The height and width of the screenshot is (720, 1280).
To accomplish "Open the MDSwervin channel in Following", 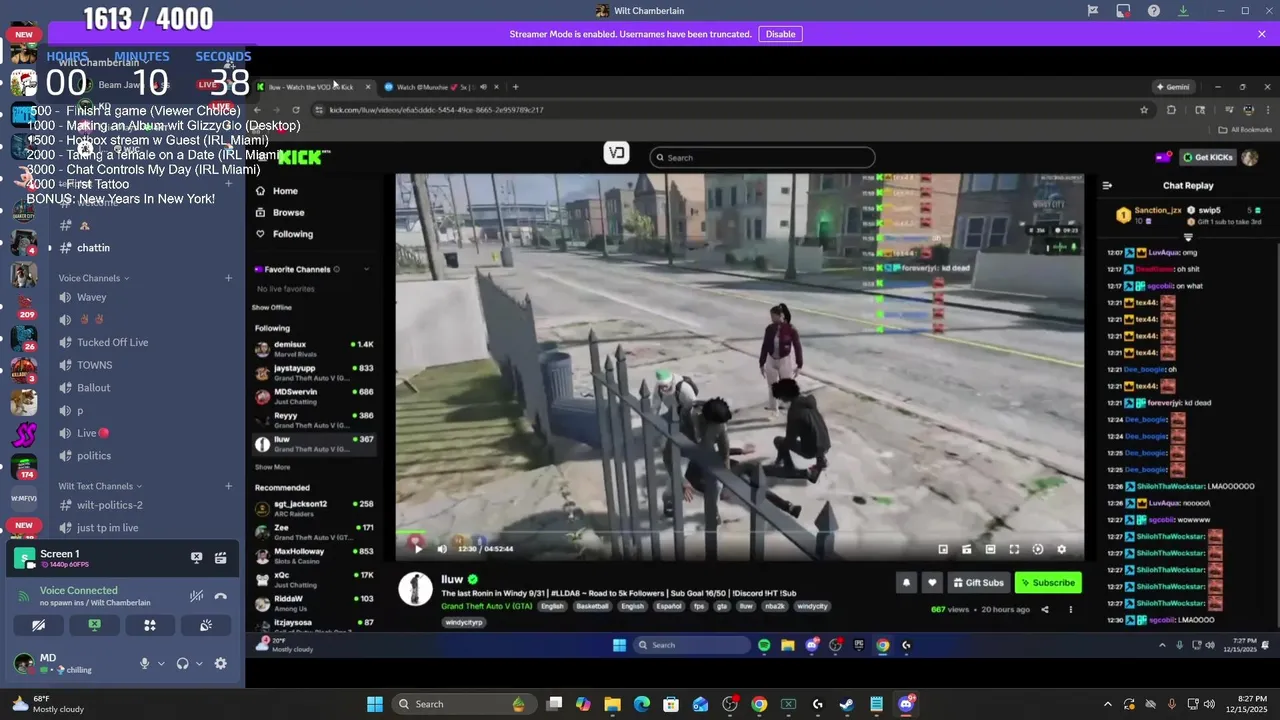I will 313,395.
